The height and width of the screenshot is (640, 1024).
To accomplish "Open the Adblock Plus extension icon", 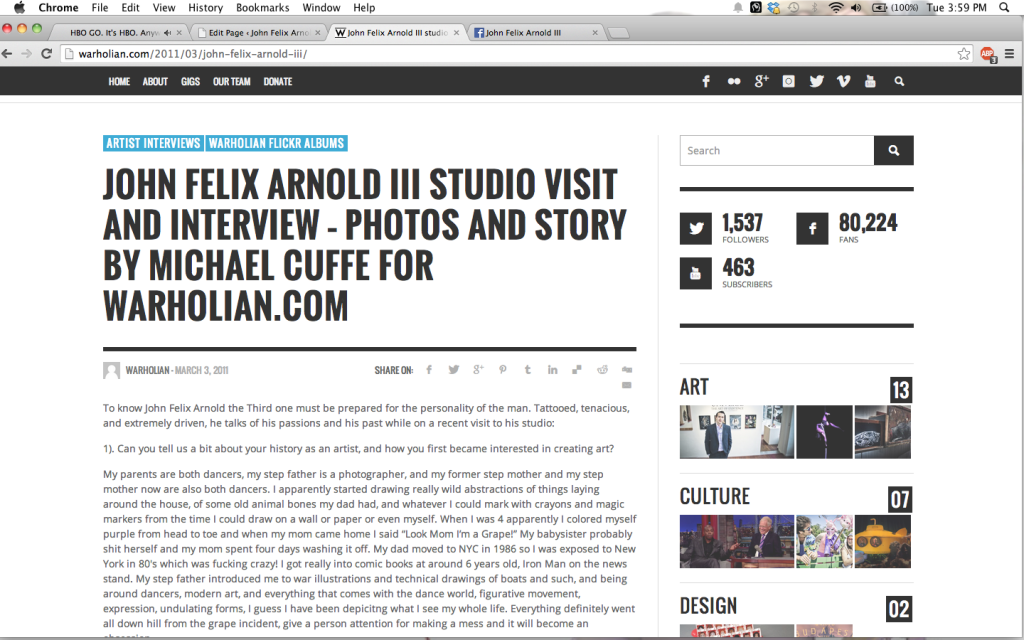I will tap(988, 54).
